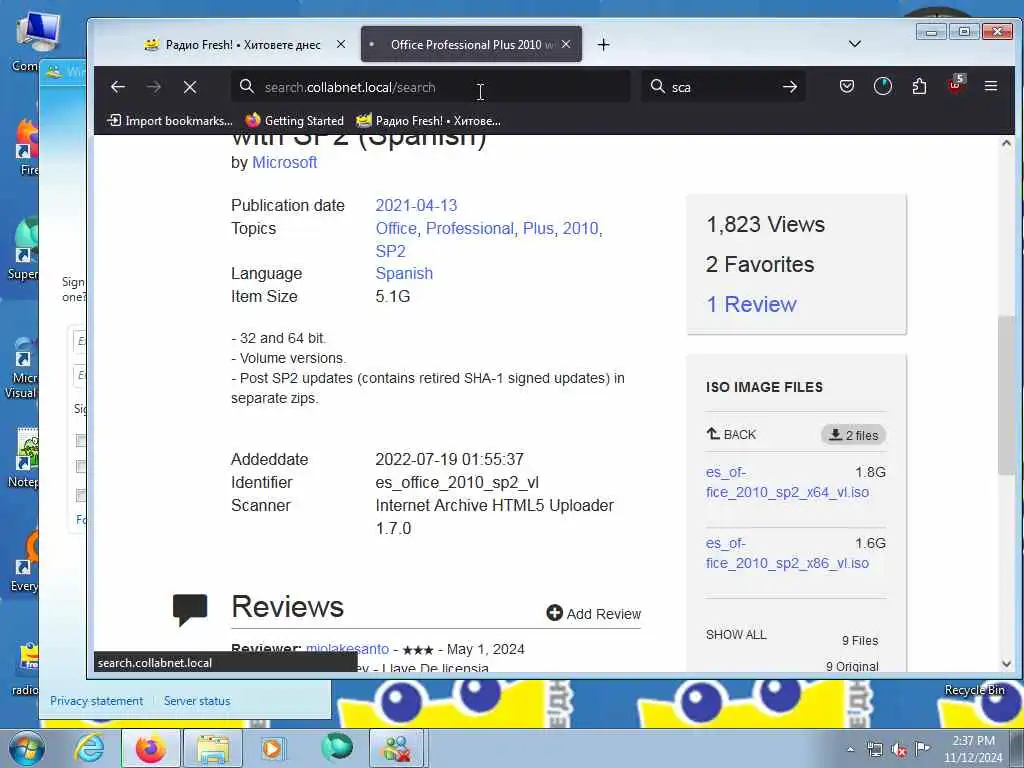Launch Internet Explorer from taskbar
The height and width of the screenshot is (768, 1024).
(x=89, y=748)
